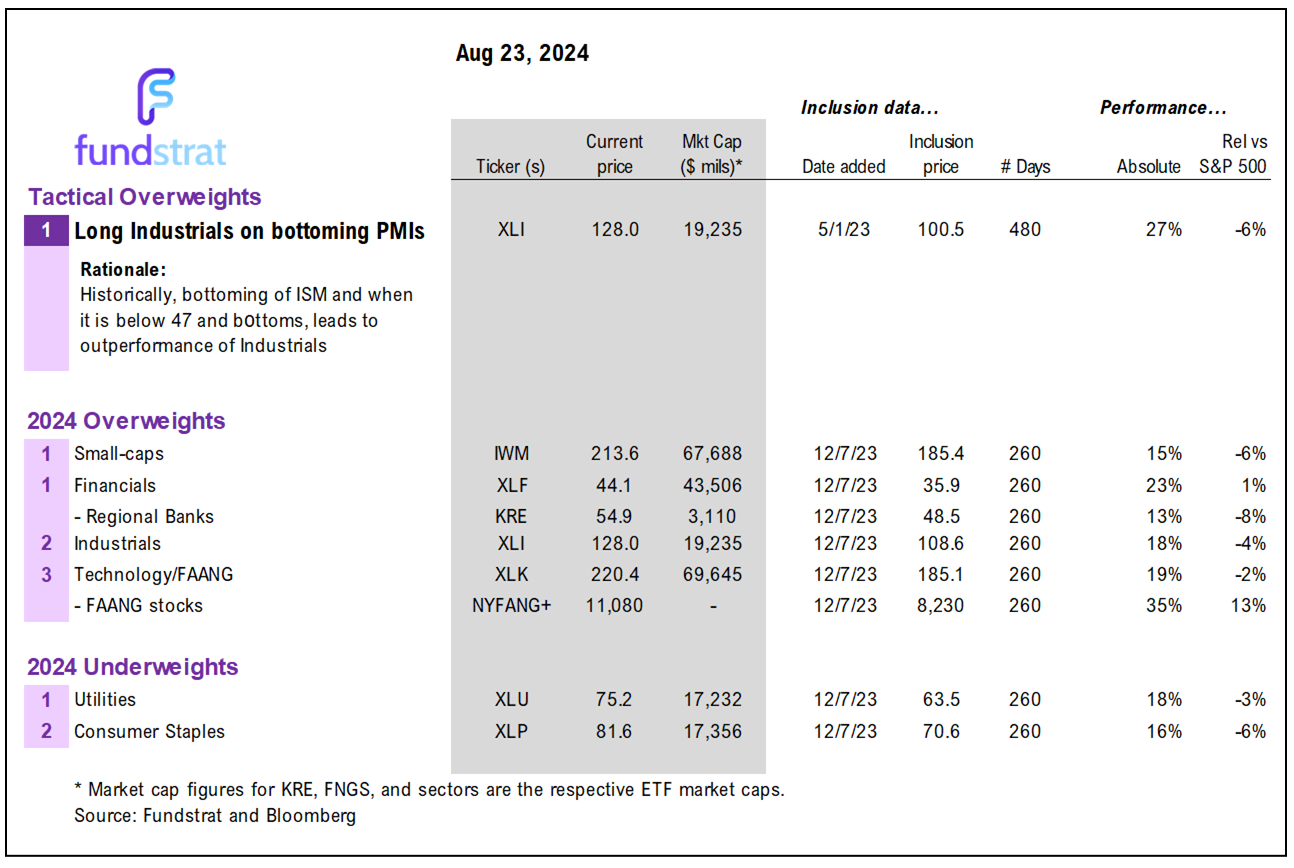Image resolution: width=1294 pixels, height=868 pixels.
Task: Click the XLI ticker in Tactical Overweights
Action: 510,230
